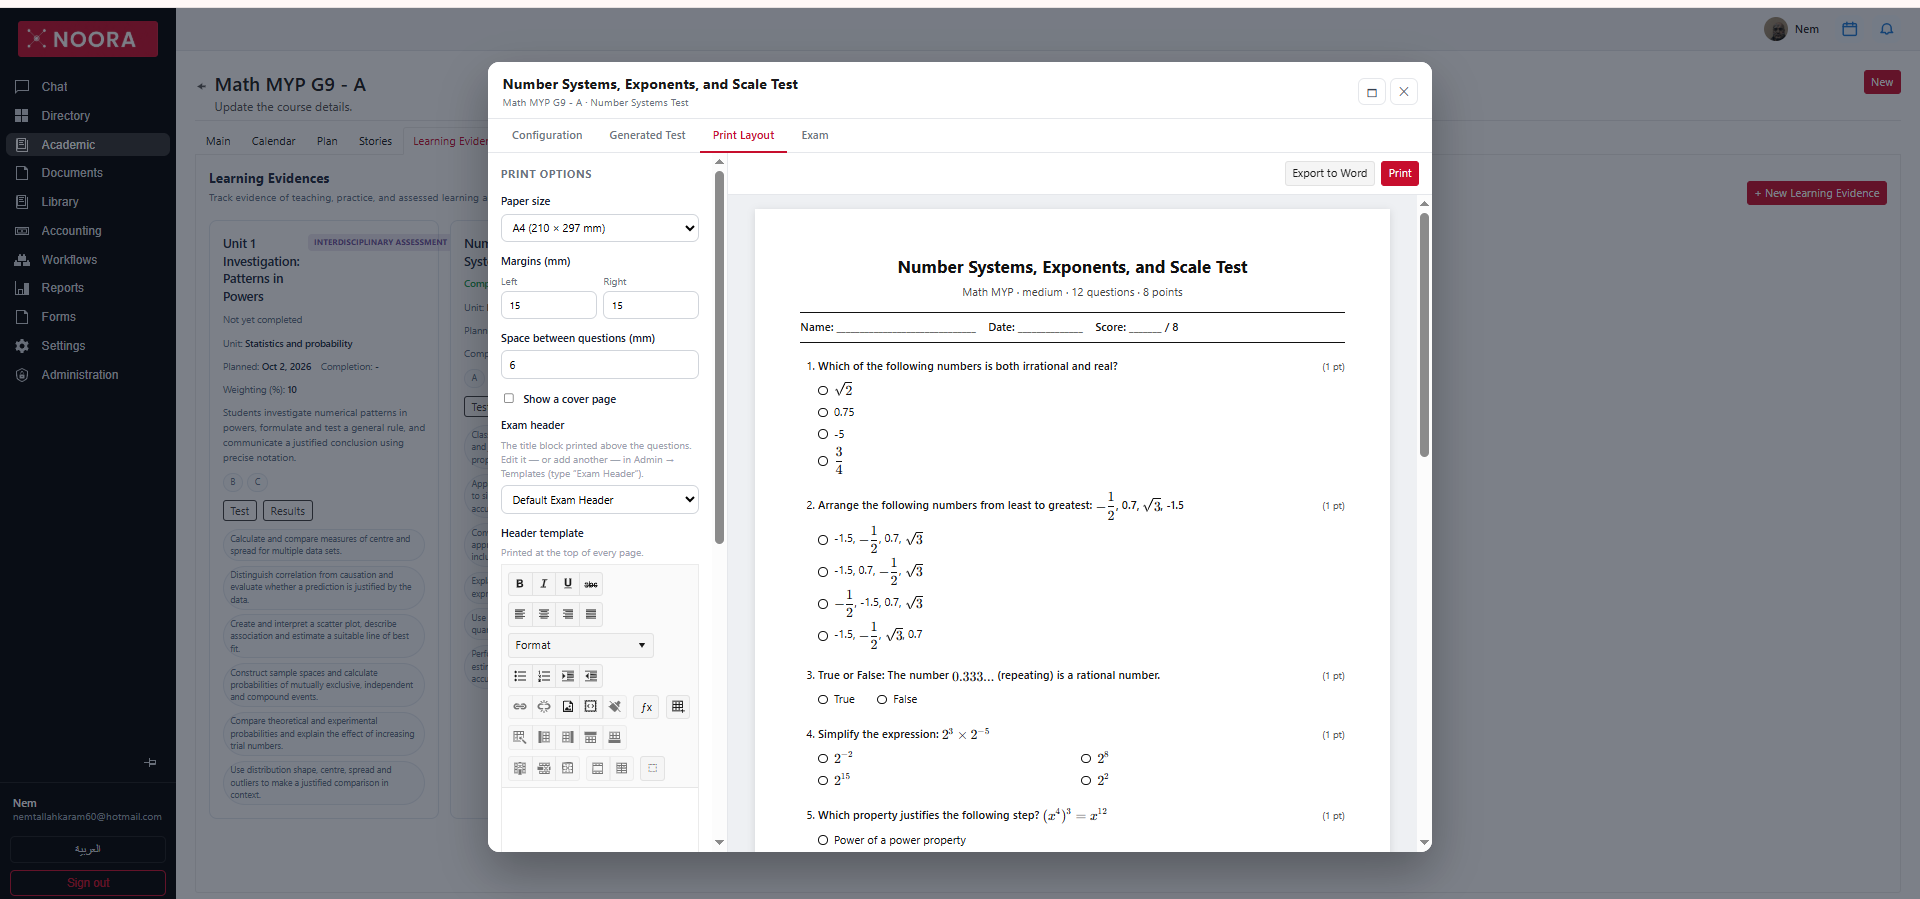Image resolution: width=1920 pixels, height=899 pixels.
Task: Increase indent in editor
Action: pyautogui.click(x=568, y=676)
